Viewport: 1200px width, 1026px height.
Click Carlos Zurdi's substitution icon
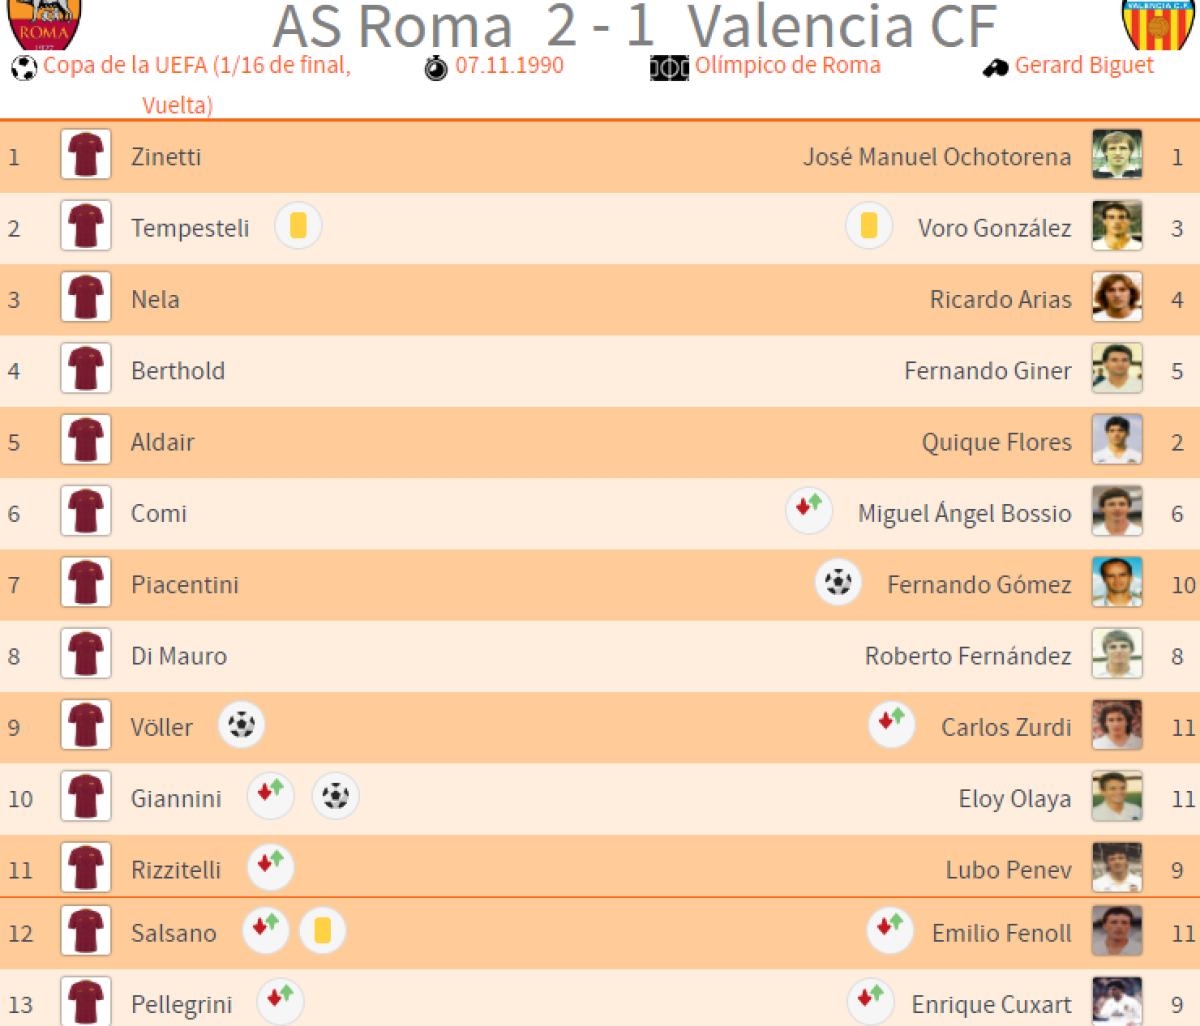tap(891, 724)
